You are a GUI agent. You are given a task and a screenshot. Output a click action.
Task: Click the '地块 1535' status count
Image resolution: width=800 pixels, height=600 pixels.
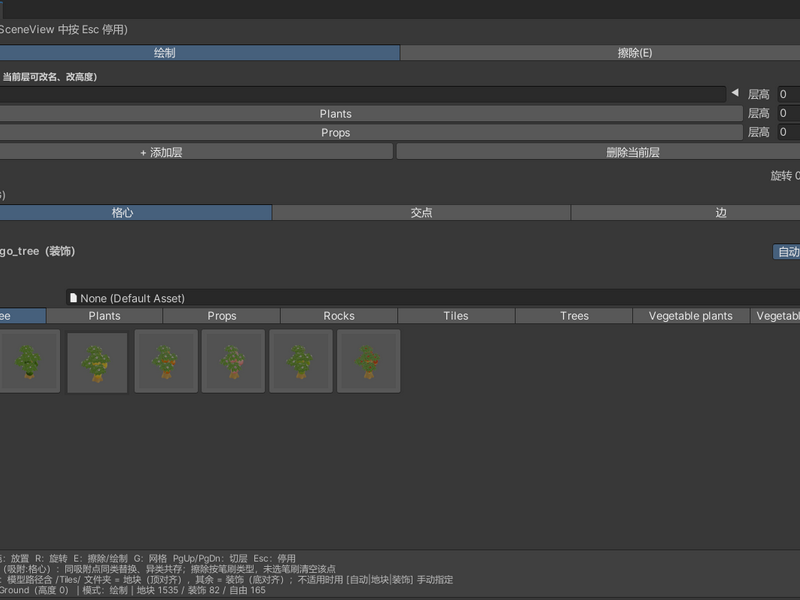[x=158, y=590]
